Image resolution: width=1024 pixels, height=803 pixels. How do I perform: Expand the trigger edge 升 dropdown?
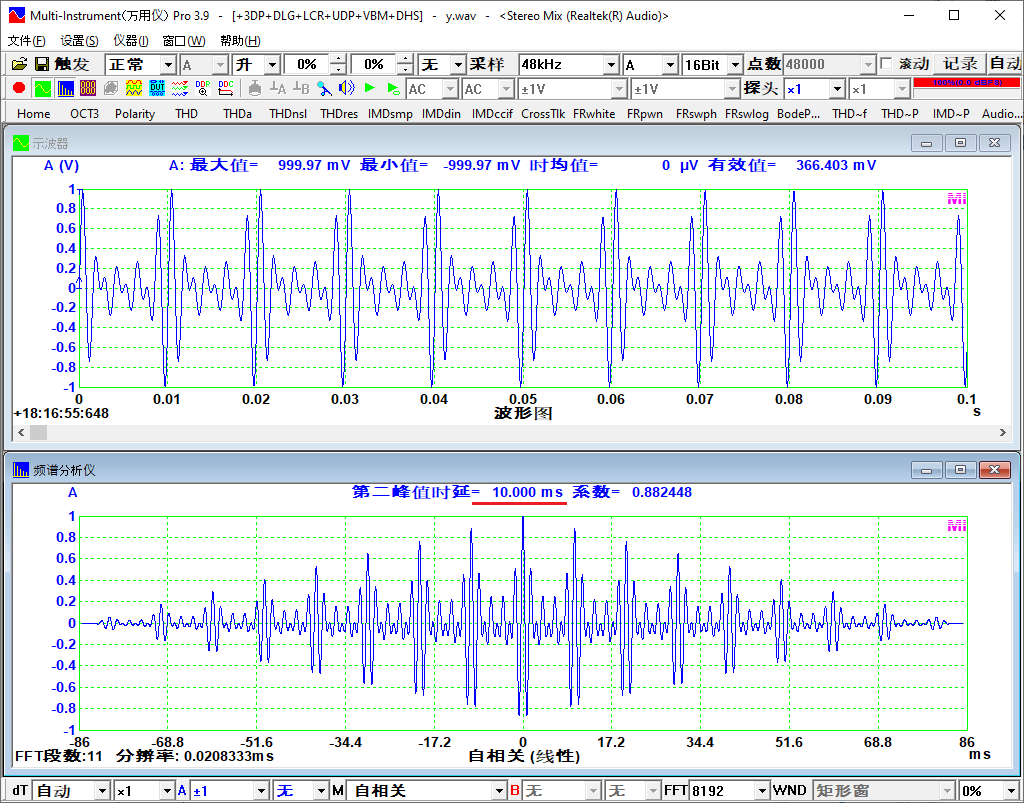[273, 65]
